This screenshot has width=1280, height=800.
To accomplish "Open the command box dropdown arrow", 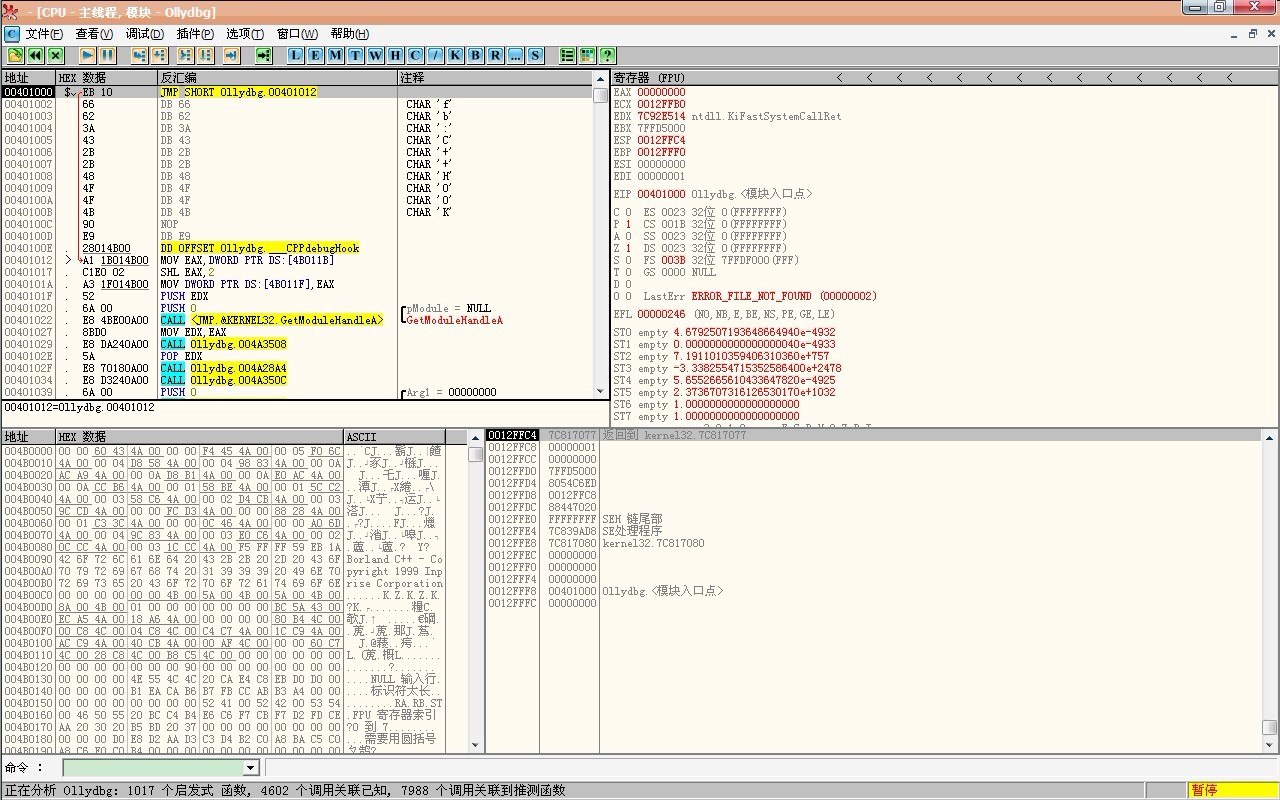I will click(251, 768).
